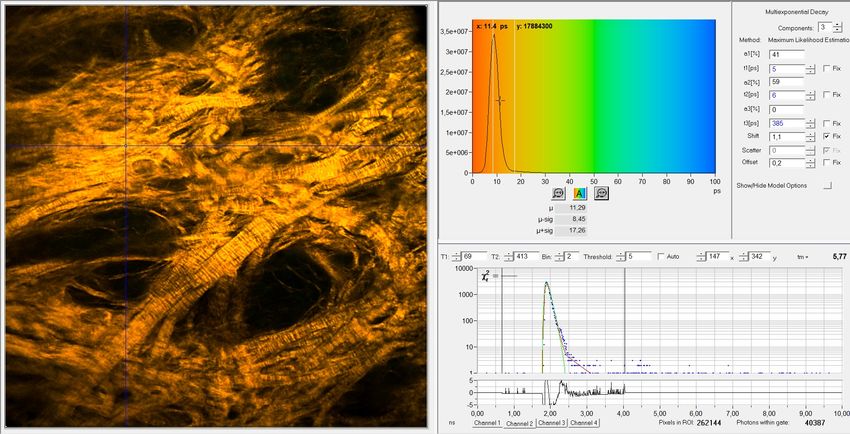This screenshot has height=434, width=850.
Task: Click the a2[%] field showing 59
Action: pyautogui.click(x=787, y=82)
